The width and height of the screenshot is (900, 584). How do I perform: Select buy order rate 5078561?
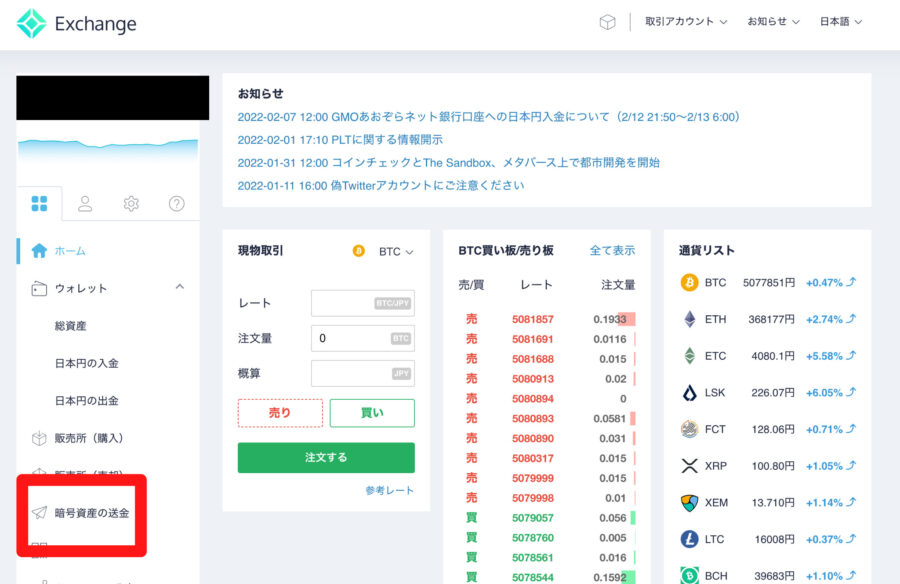click(533, 558)
